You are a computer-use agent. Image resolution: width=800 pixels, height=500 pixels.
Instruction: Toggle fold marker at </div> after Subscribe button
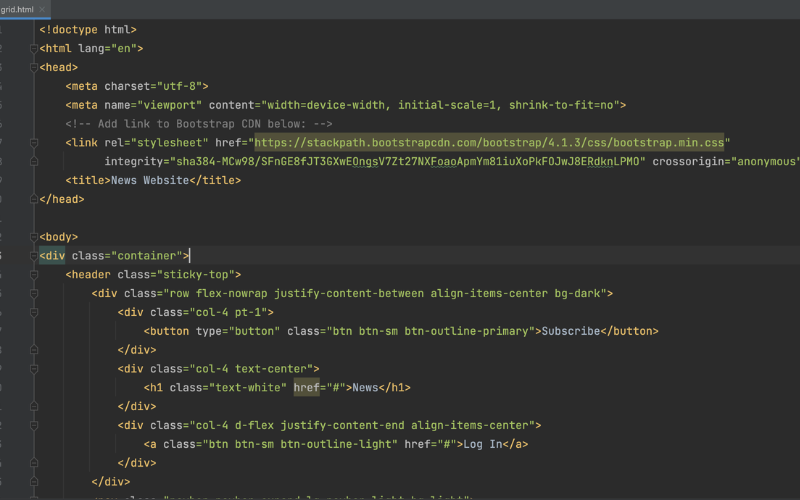coord(34,350)
